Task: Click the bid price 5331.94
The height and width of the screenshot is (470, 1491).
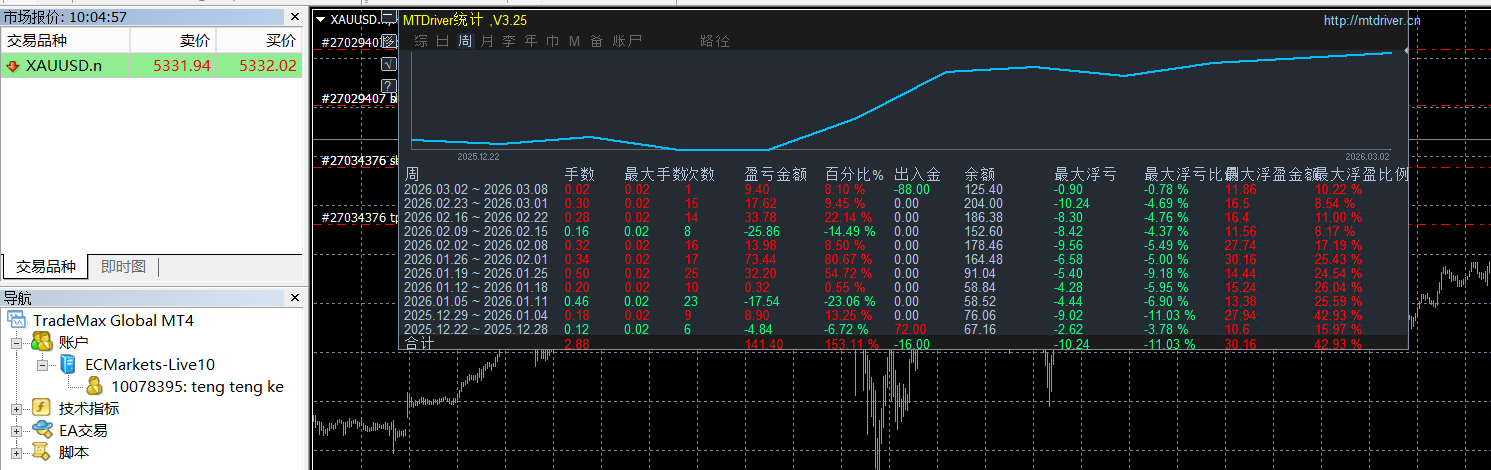Action: point(181,66)
